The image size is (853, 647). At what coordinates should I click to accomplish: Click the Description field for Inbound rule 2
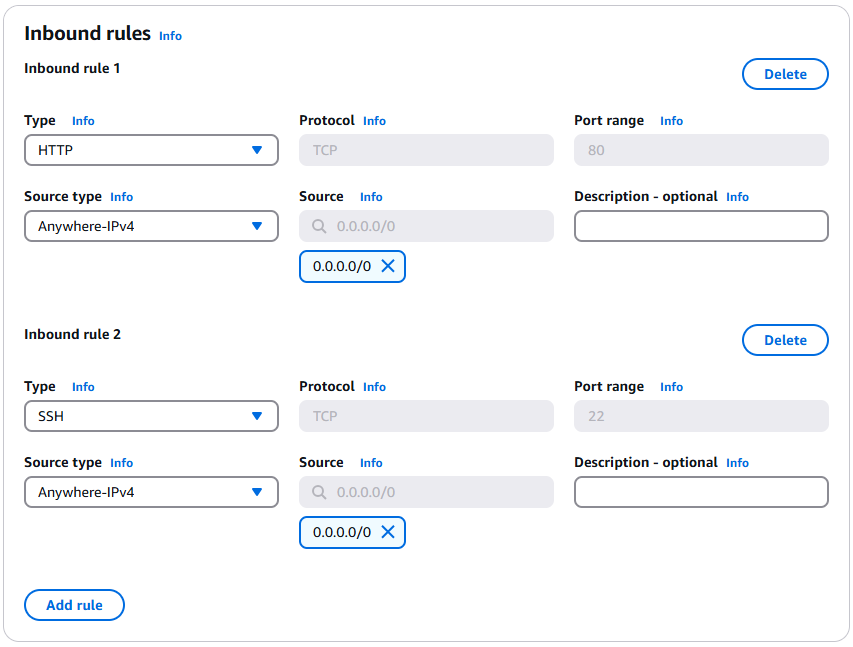[701, 492]
